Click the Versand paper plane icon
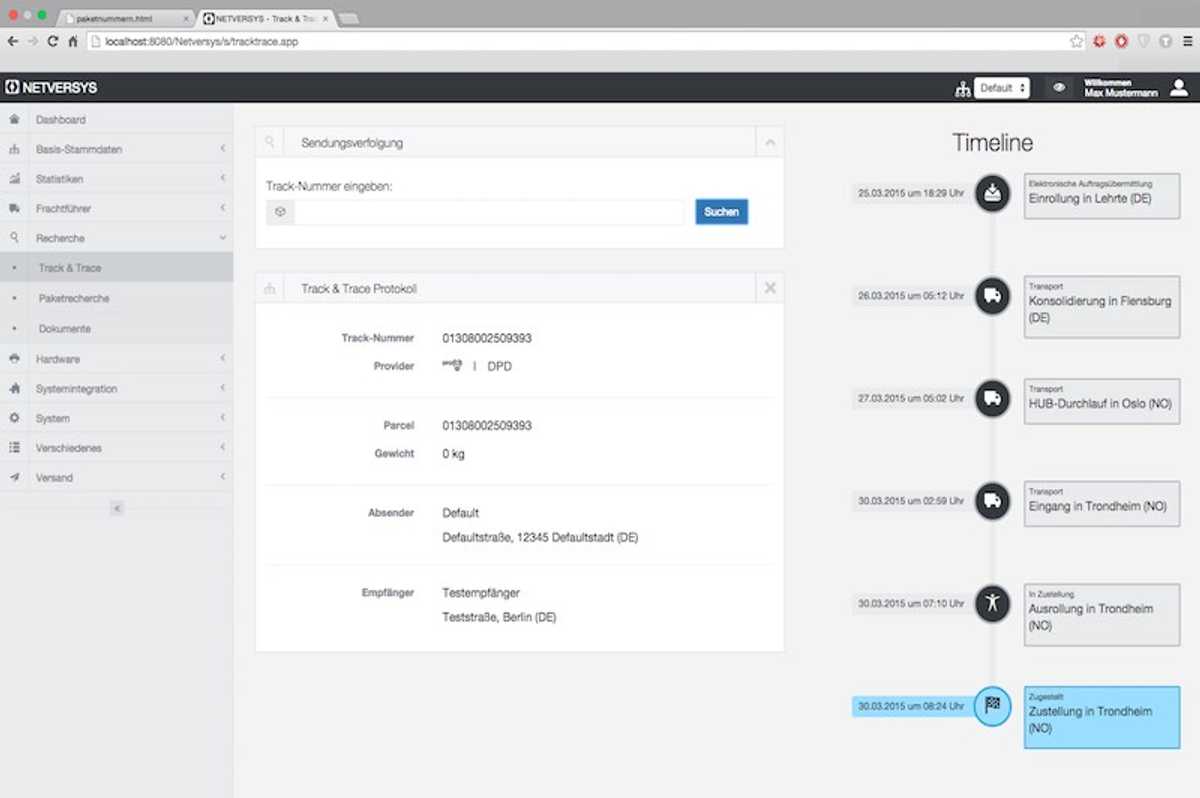Image resolution: width=1200 pixels, height=798 pixels. pos(13,477)
